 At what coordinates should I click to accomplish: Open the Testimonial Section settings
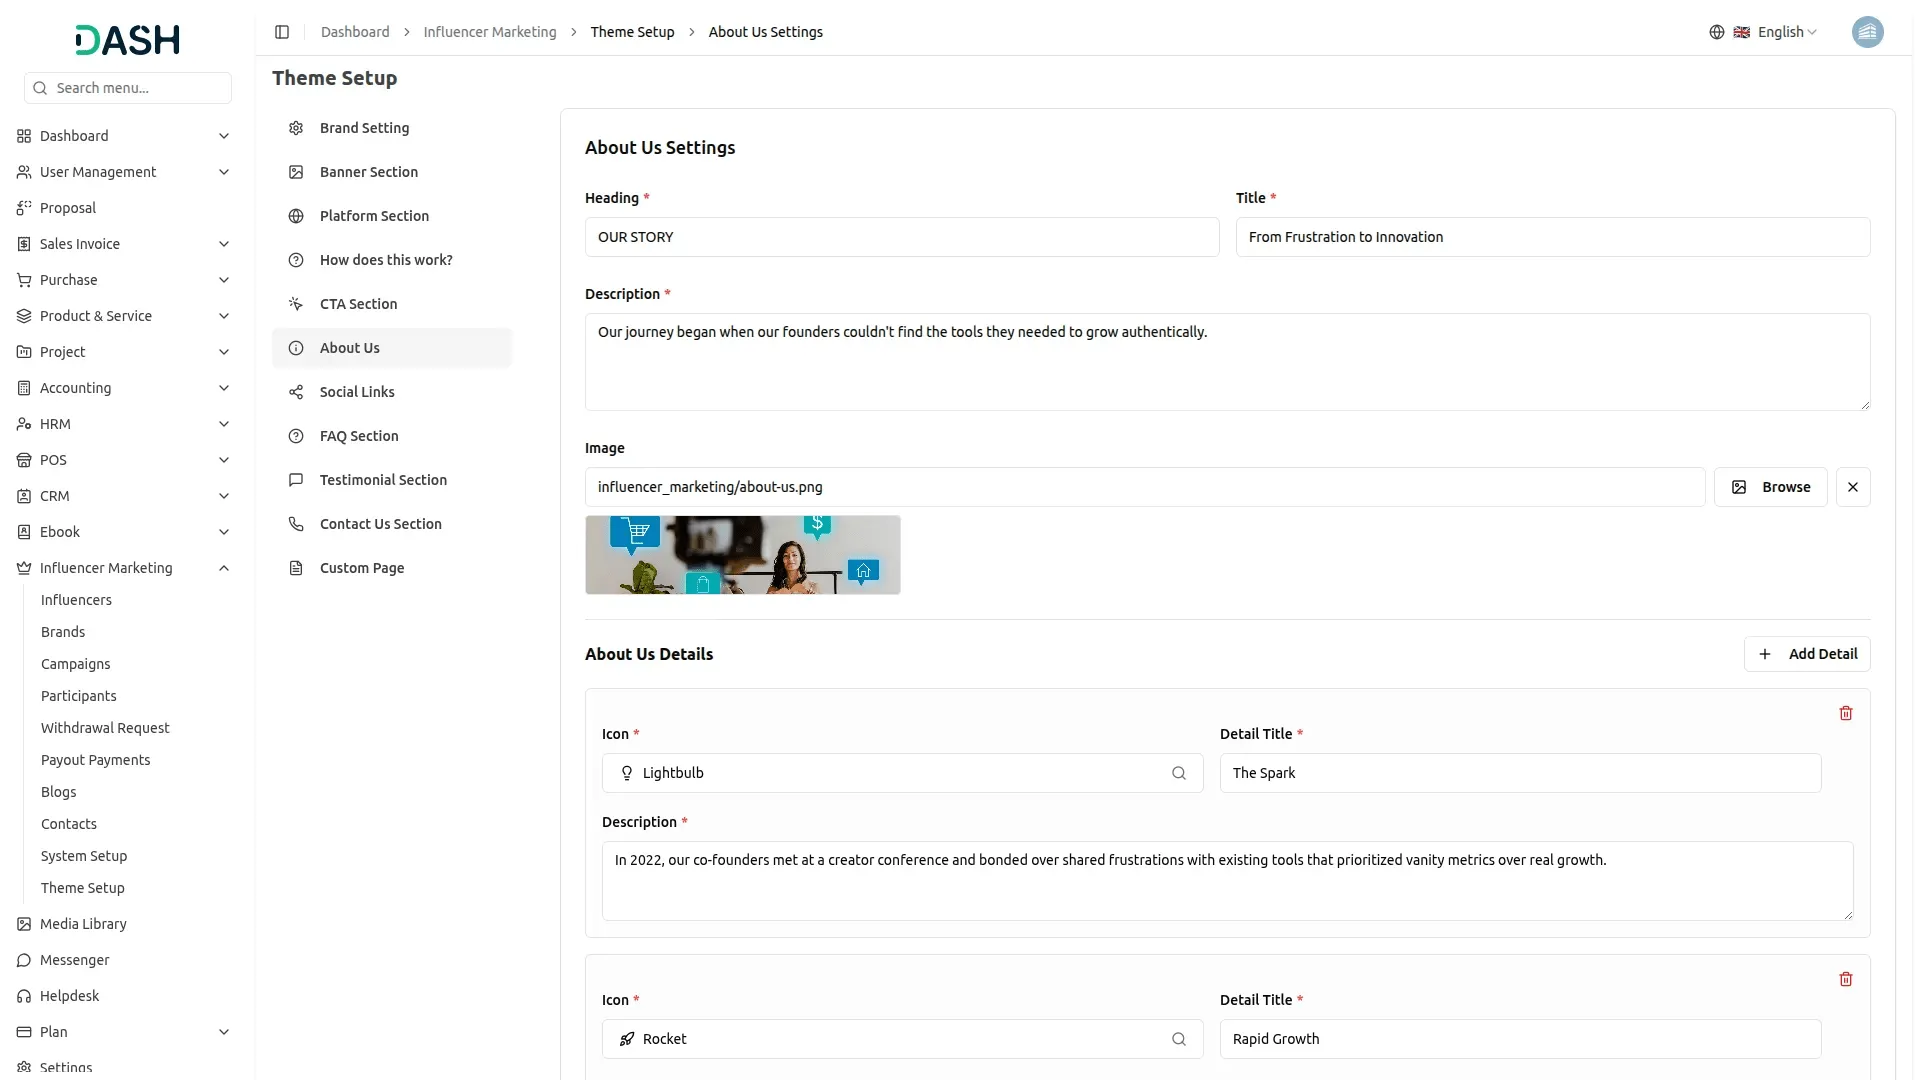383,480
